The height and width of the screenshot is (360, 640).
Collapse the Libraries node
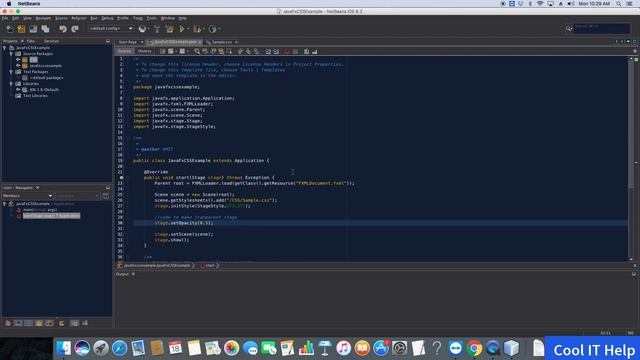pyautogui.click(x=11, y=83)
